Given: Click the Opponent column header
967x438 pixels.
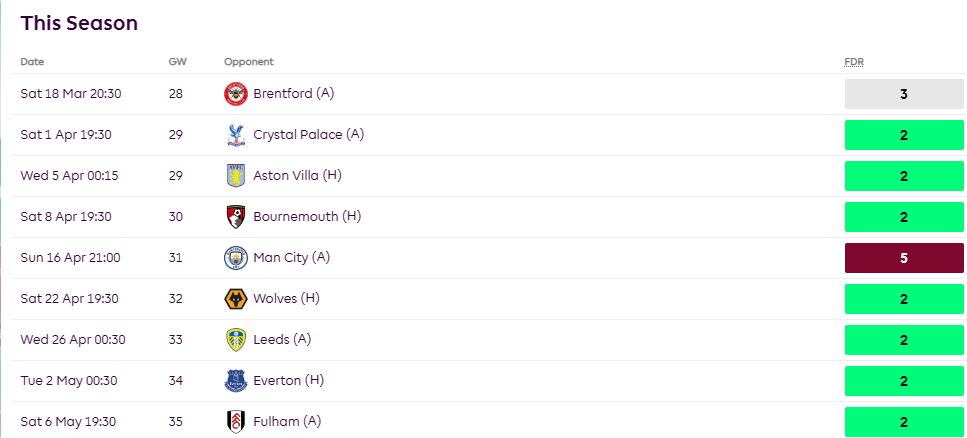Looking at the screenshot, I should click(x=248, y=62).
